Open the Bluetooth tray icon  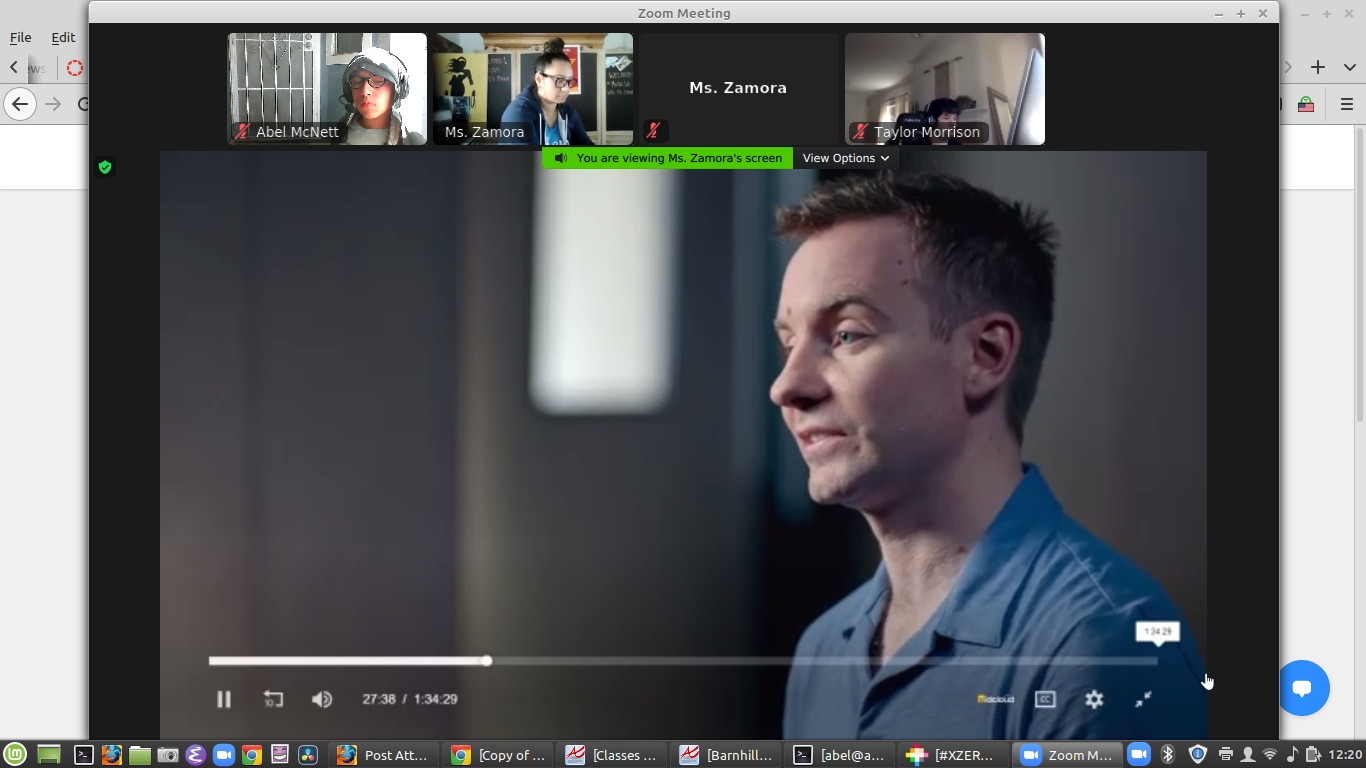(x=1167, y=754)
